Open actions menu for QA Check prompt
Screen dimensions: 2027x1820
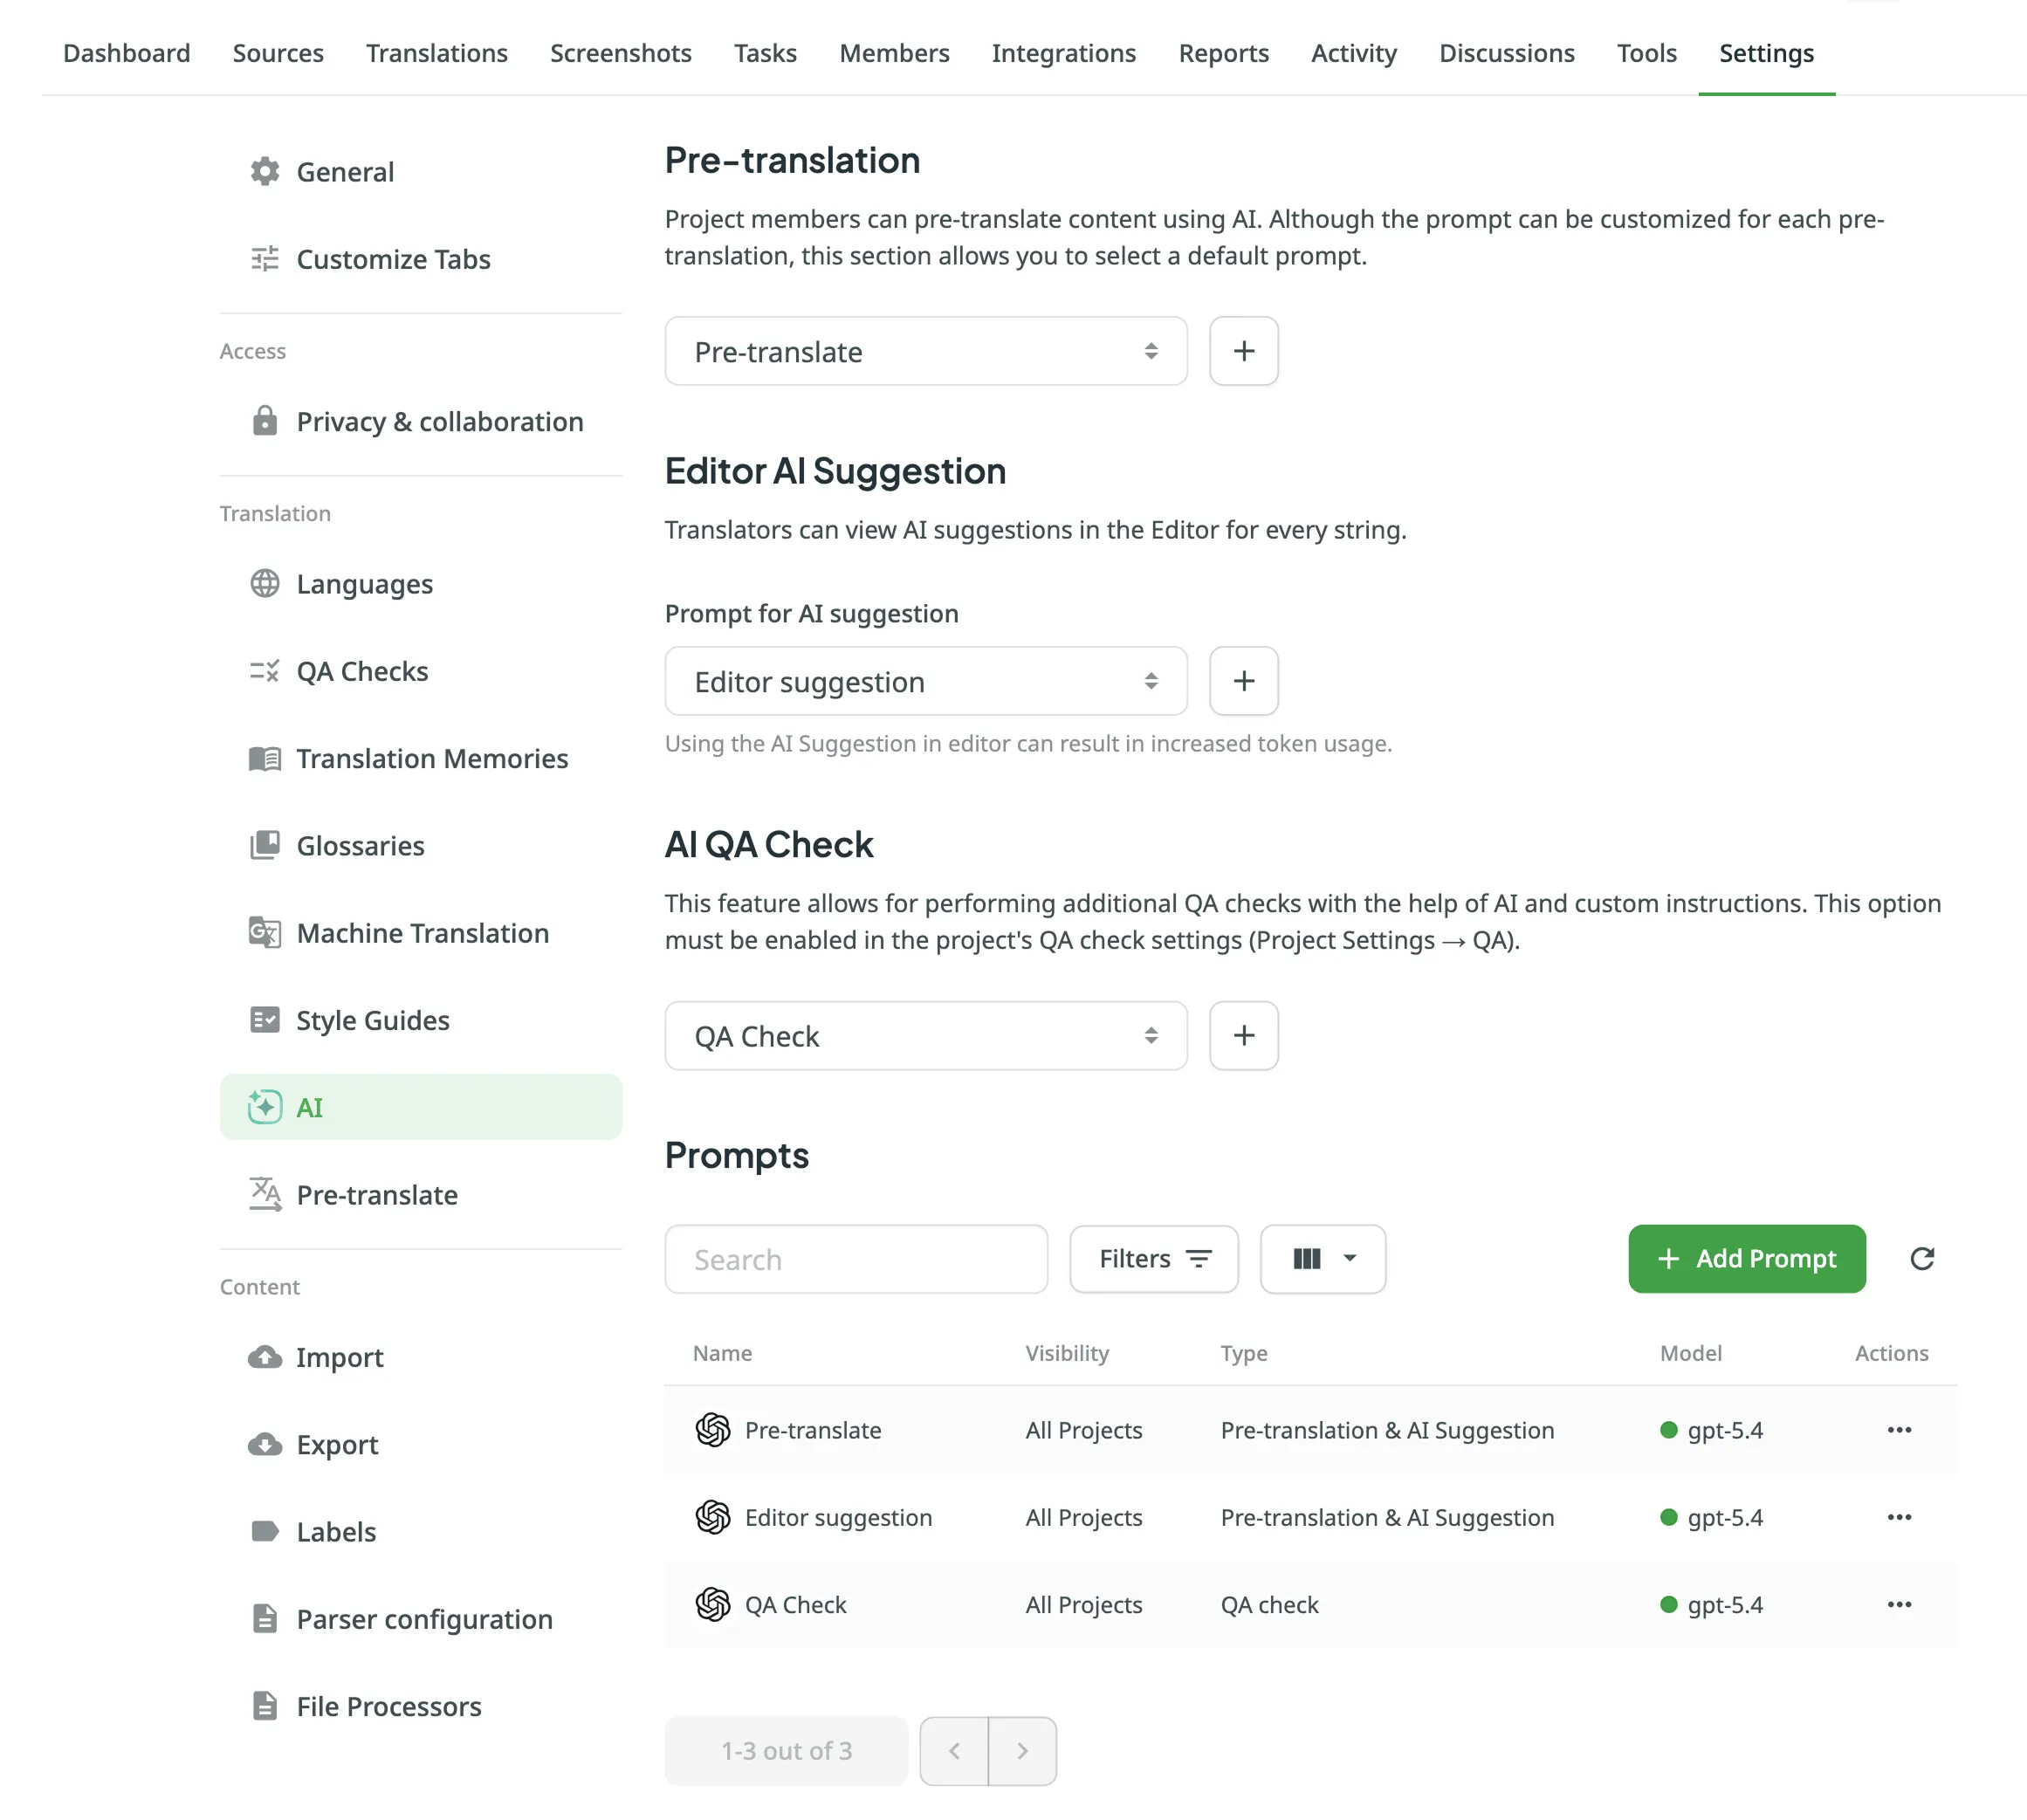1898,1604
